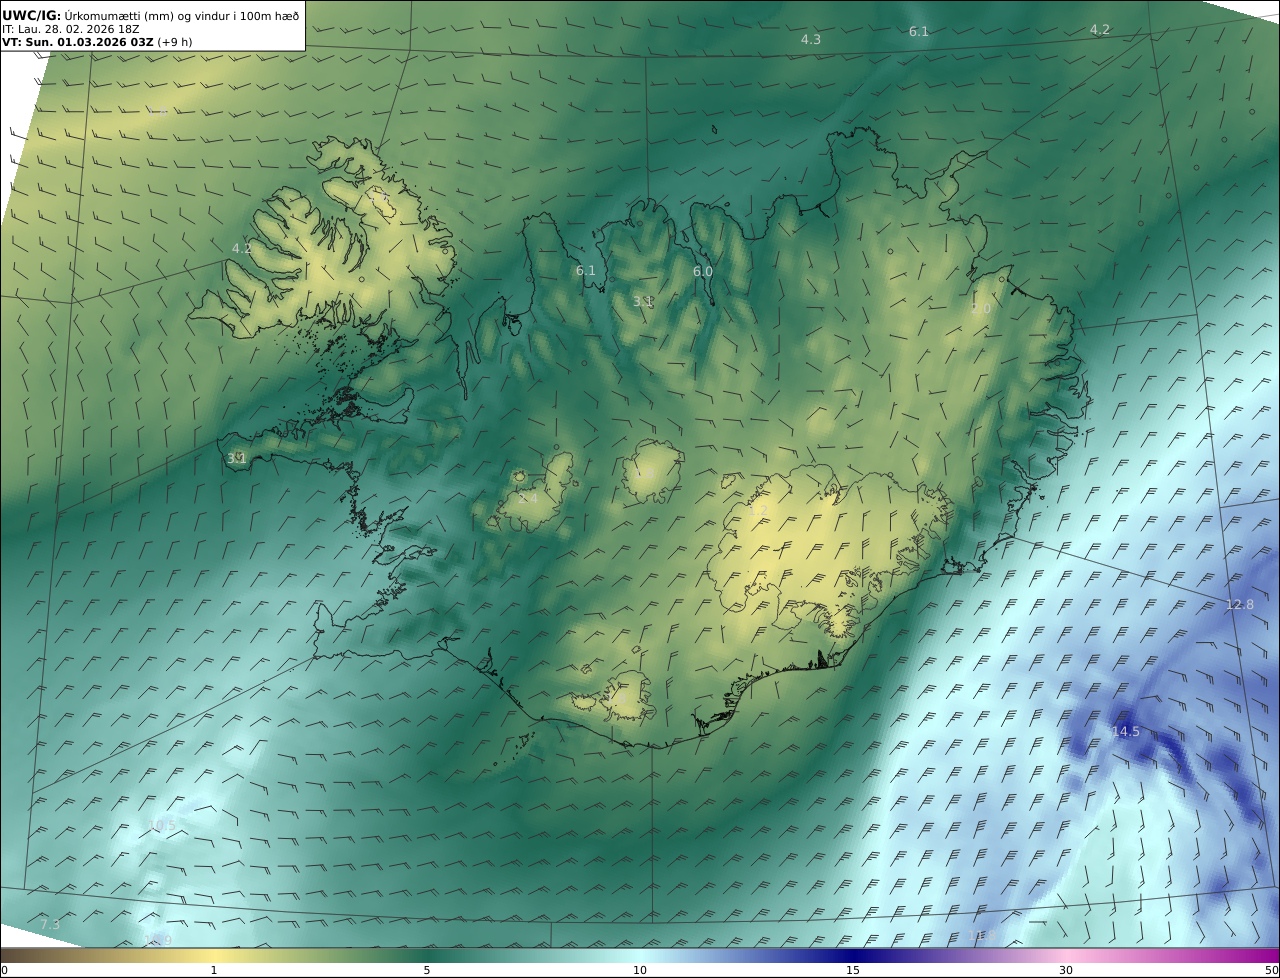The height and width of the screenshot is (978, 1280).
Task: Click the 4.2 value in the top right corner
Action: pos(1100,30)
